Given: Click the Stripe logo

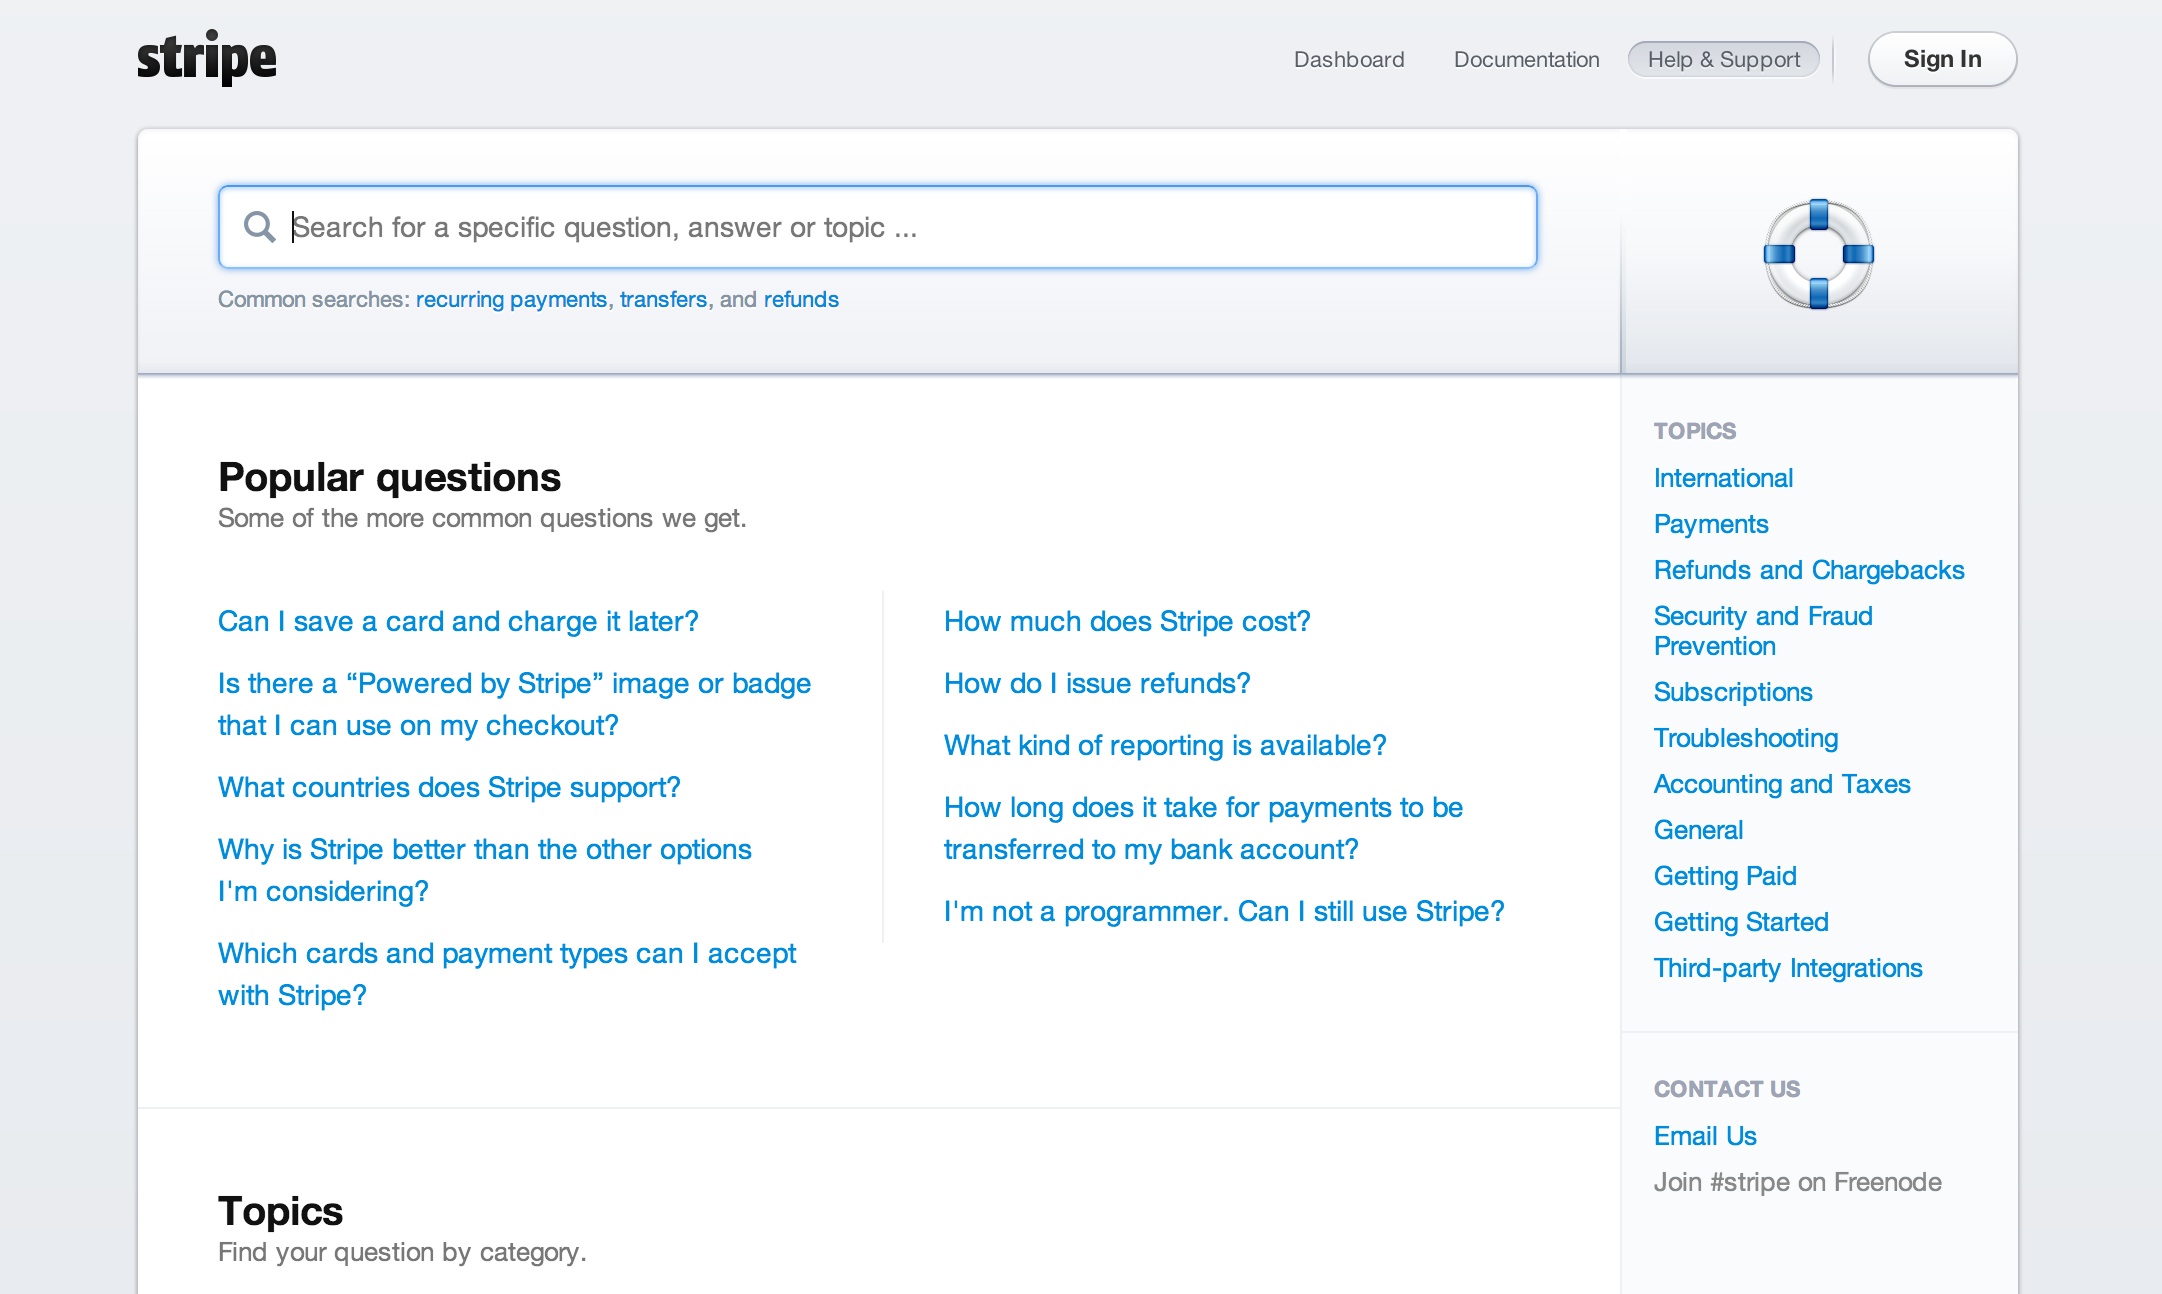Looking at the screenshot, I should pos(206,58).
